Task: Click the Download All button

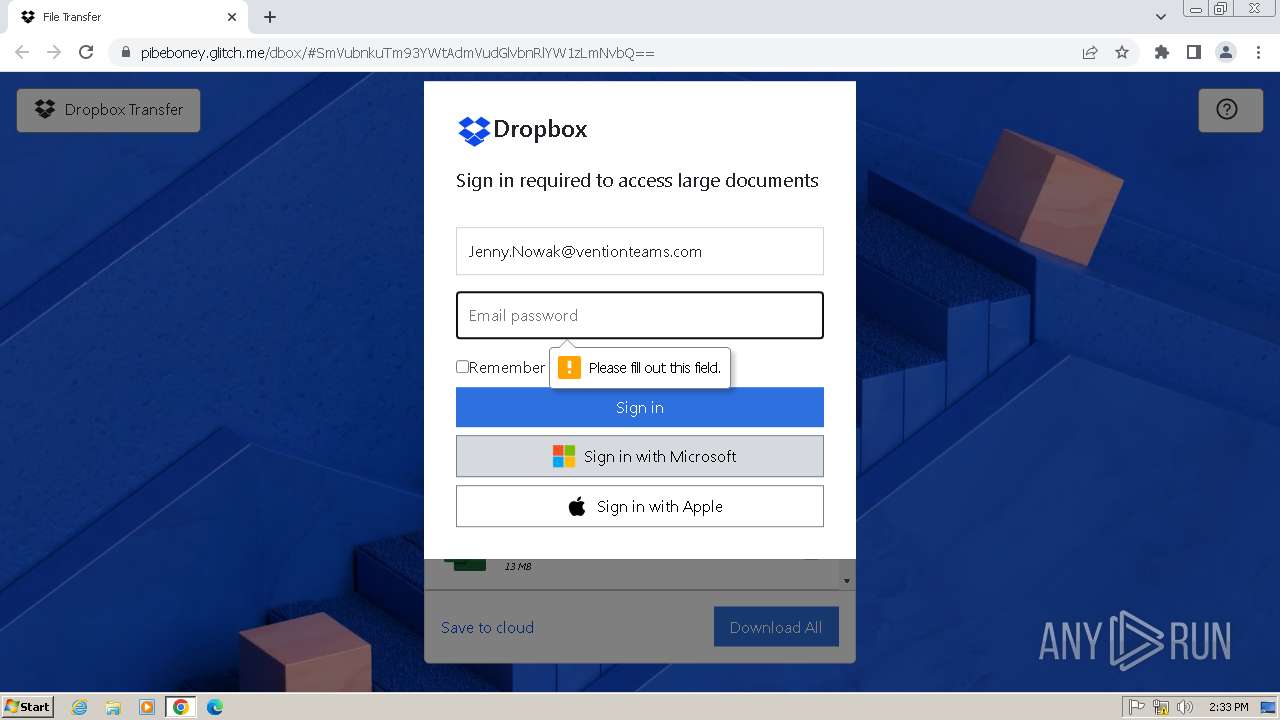Action: coord(776,627)
